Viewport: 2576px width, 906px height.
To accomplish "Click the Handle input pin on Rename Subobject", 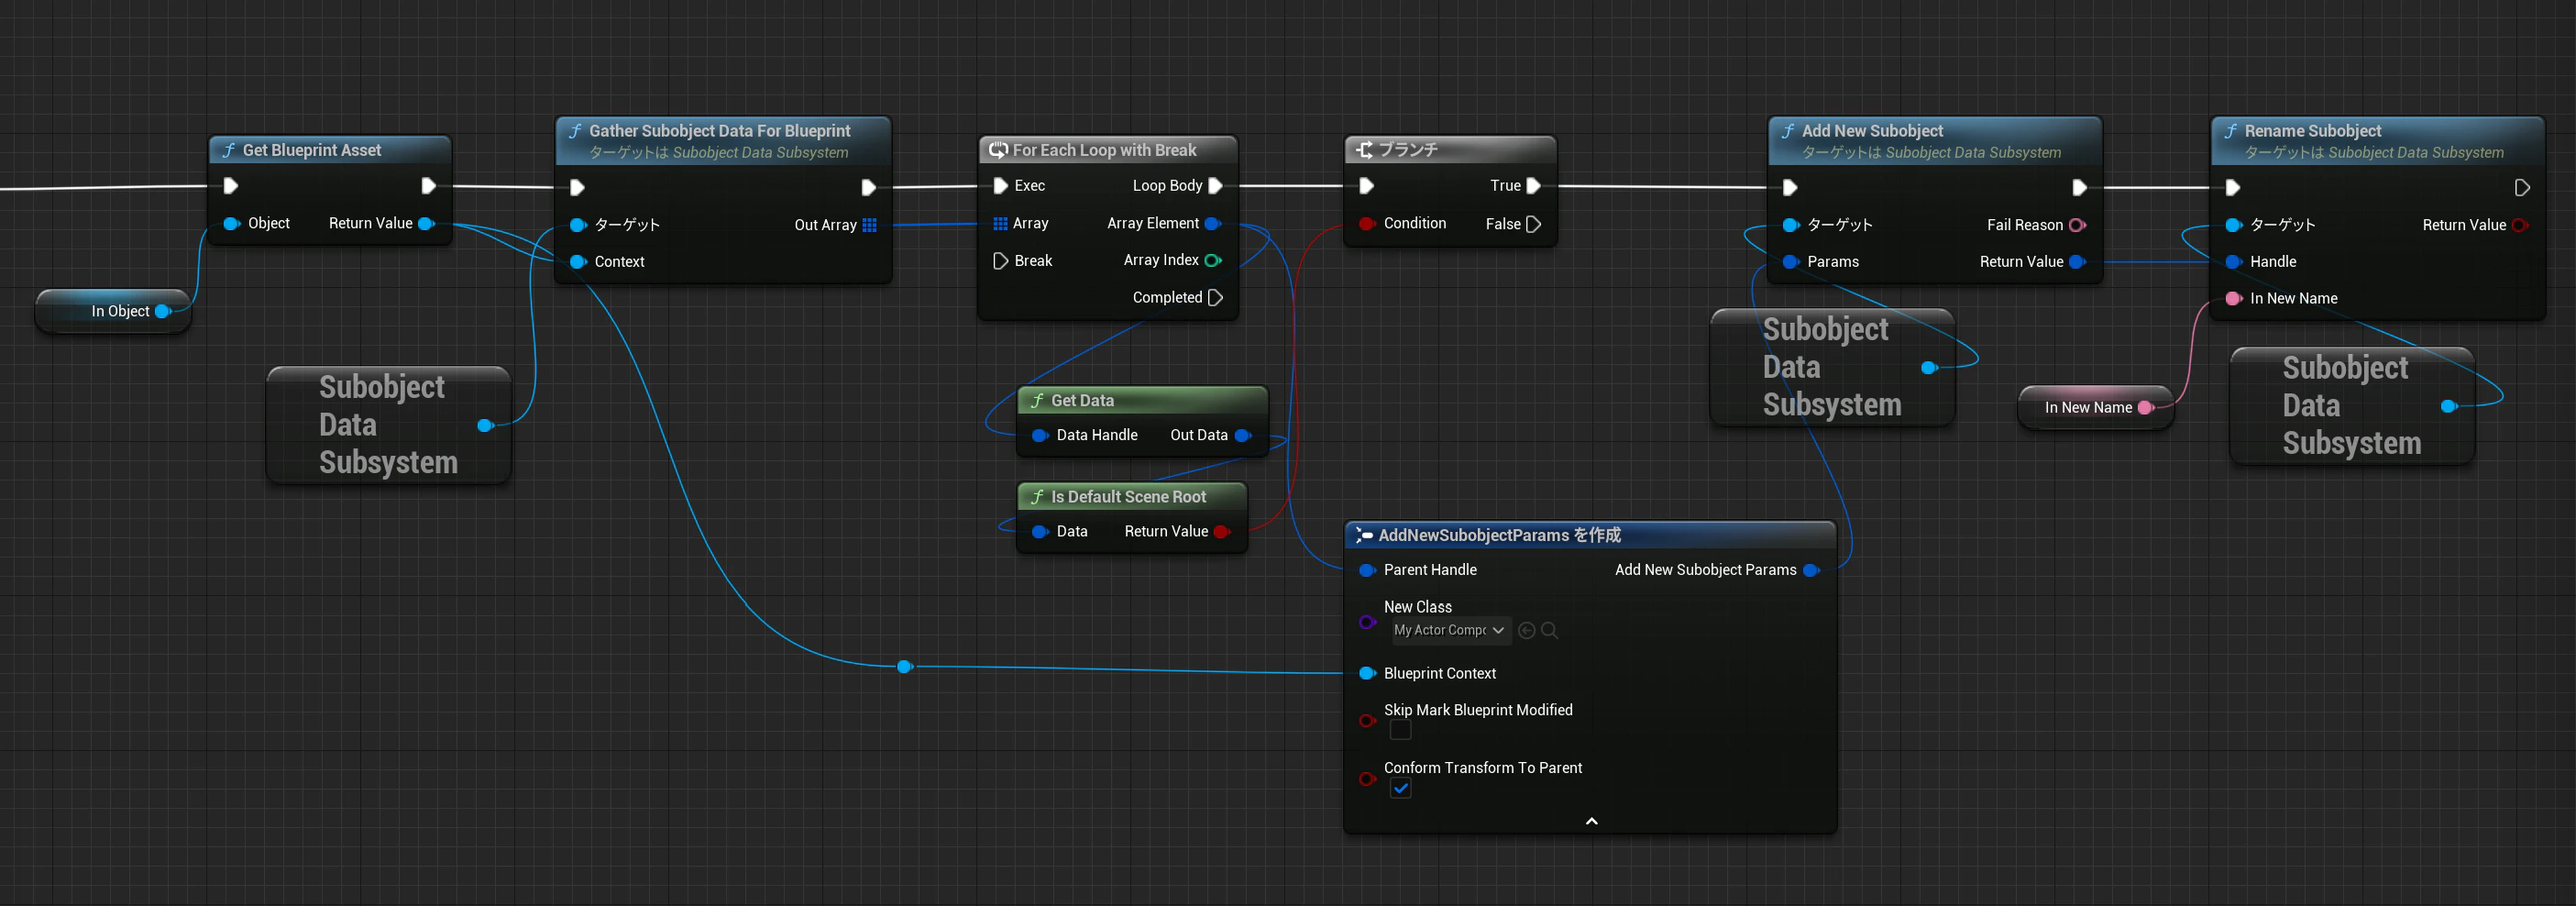I will (x=2233, y=262).
